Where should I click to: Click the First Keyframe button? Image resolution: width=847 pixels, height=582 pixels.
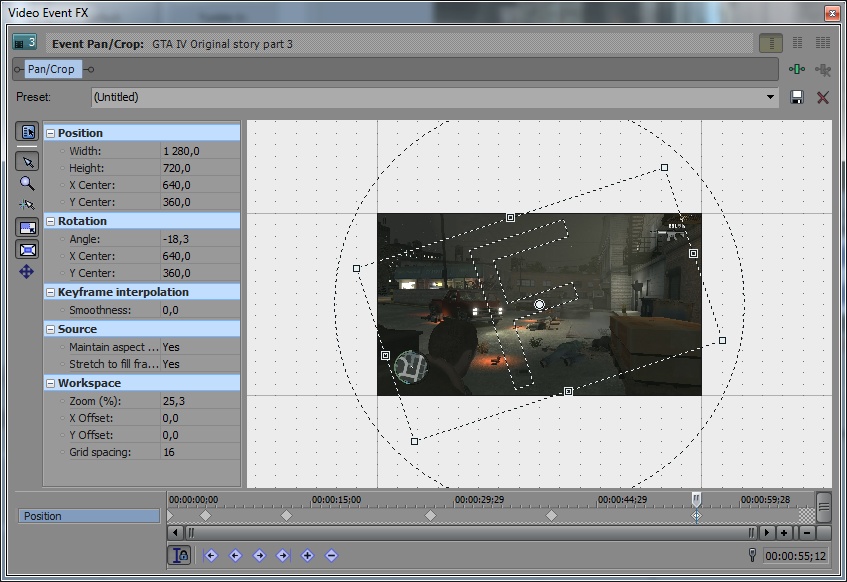211,555
